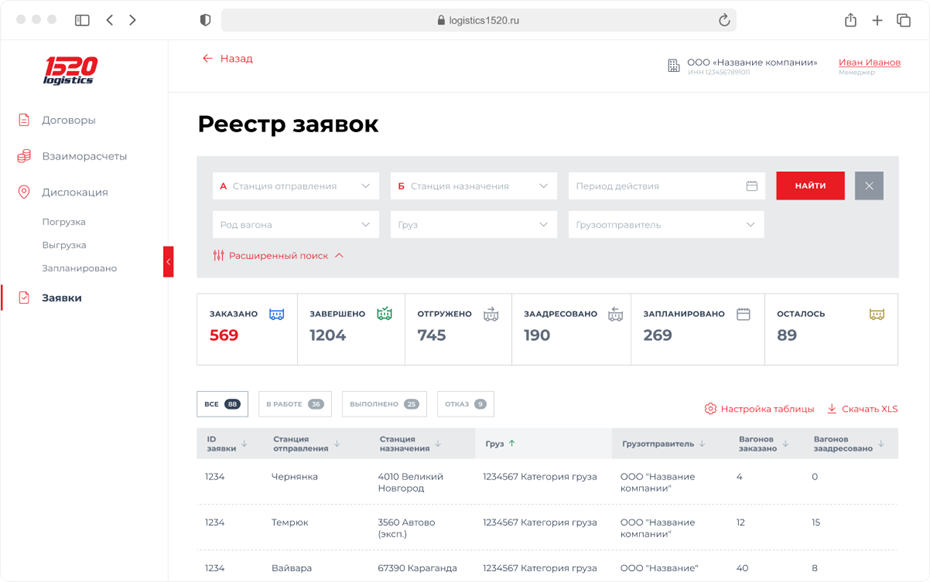Go back via Назад link
930x582 pixels.
[228, 58]
